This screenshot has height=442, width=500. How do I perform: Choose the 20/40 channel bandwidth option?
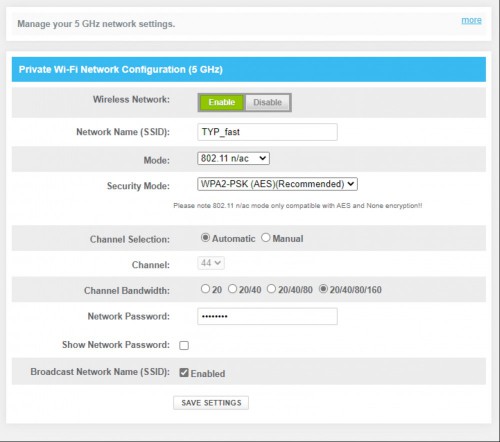point(232,289)
